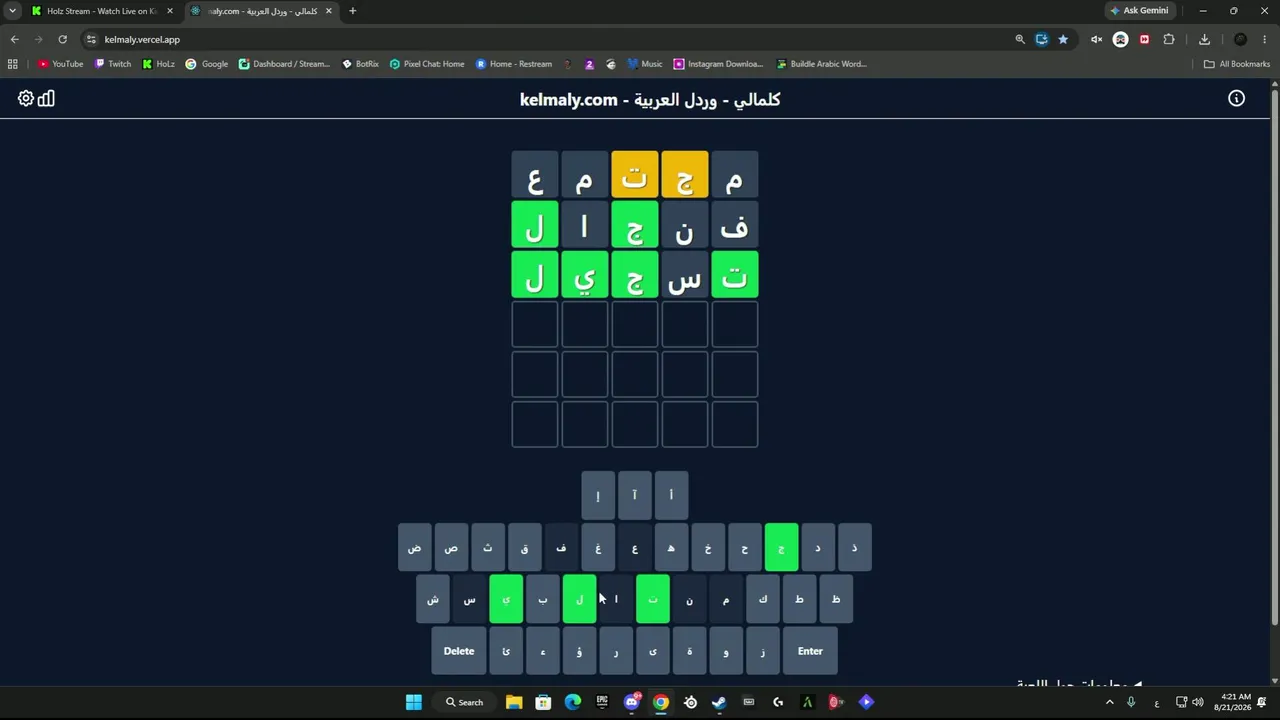Select the kelmaly.com browser tab
The width and height of the screenshot is (1280, 720).
(262, 11)
